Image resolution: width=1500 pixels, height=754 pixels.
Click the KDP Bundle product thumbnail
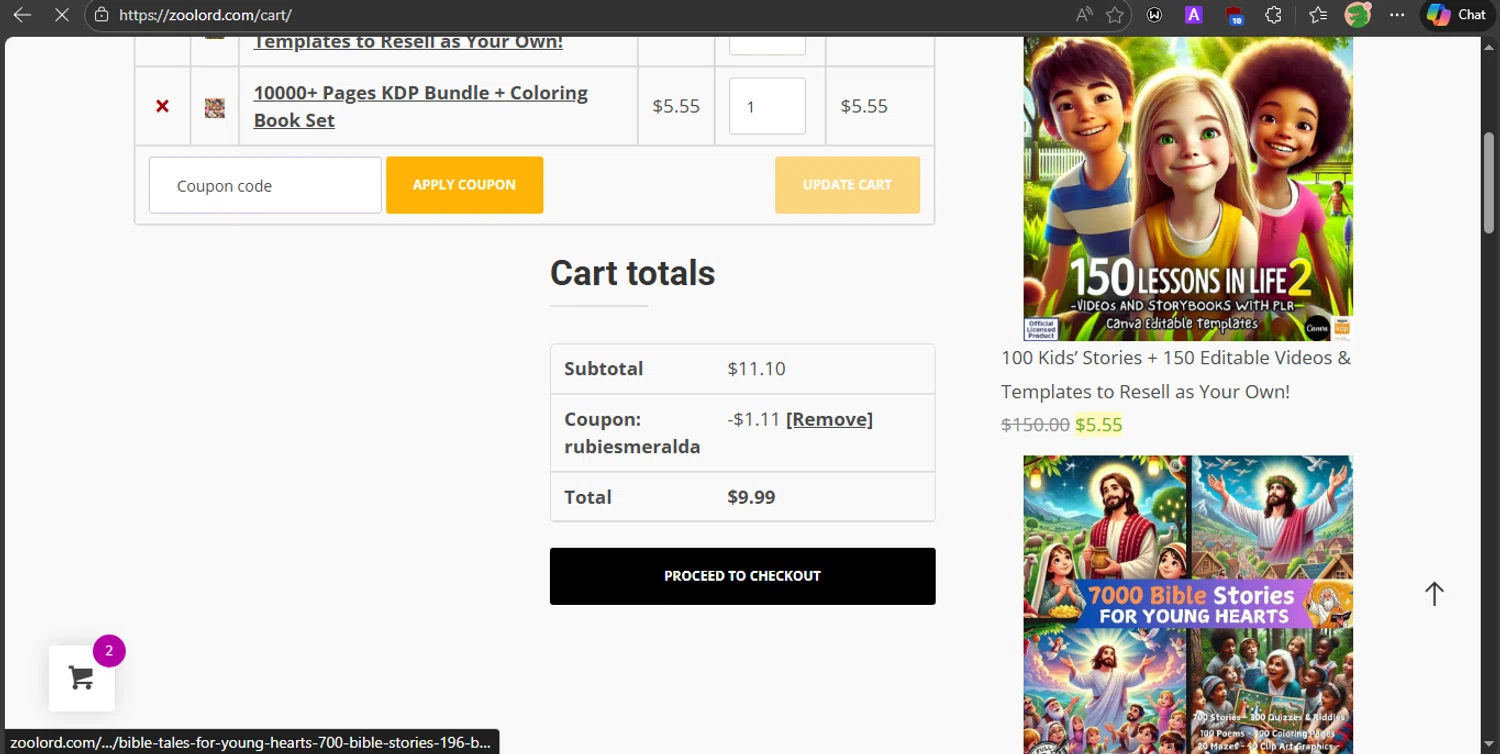214,108
